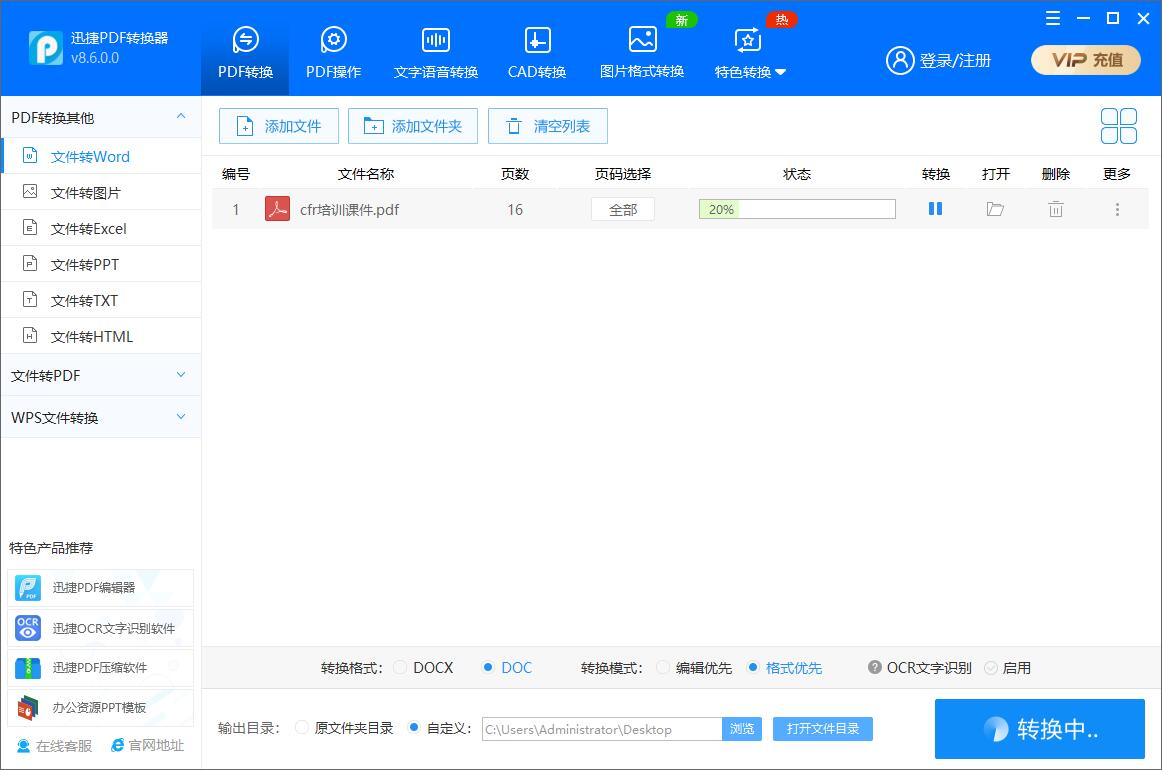Open the 文字语音转换 module
The width and height of the screenshot is (1162, 770).
435,50
